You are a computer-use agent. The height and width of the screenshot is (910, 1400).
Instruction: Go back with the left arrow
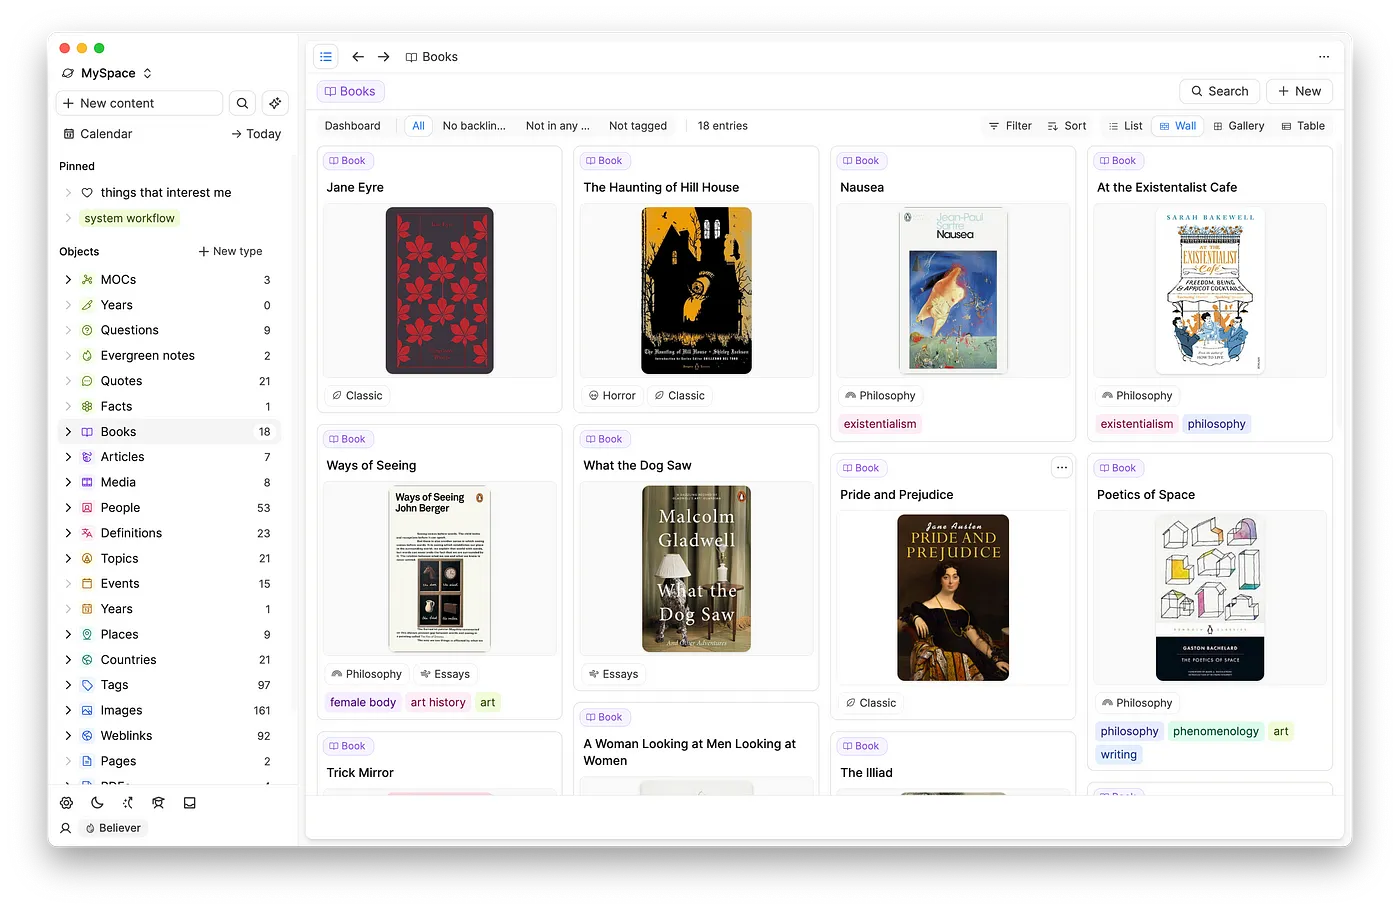coord(358,57)
